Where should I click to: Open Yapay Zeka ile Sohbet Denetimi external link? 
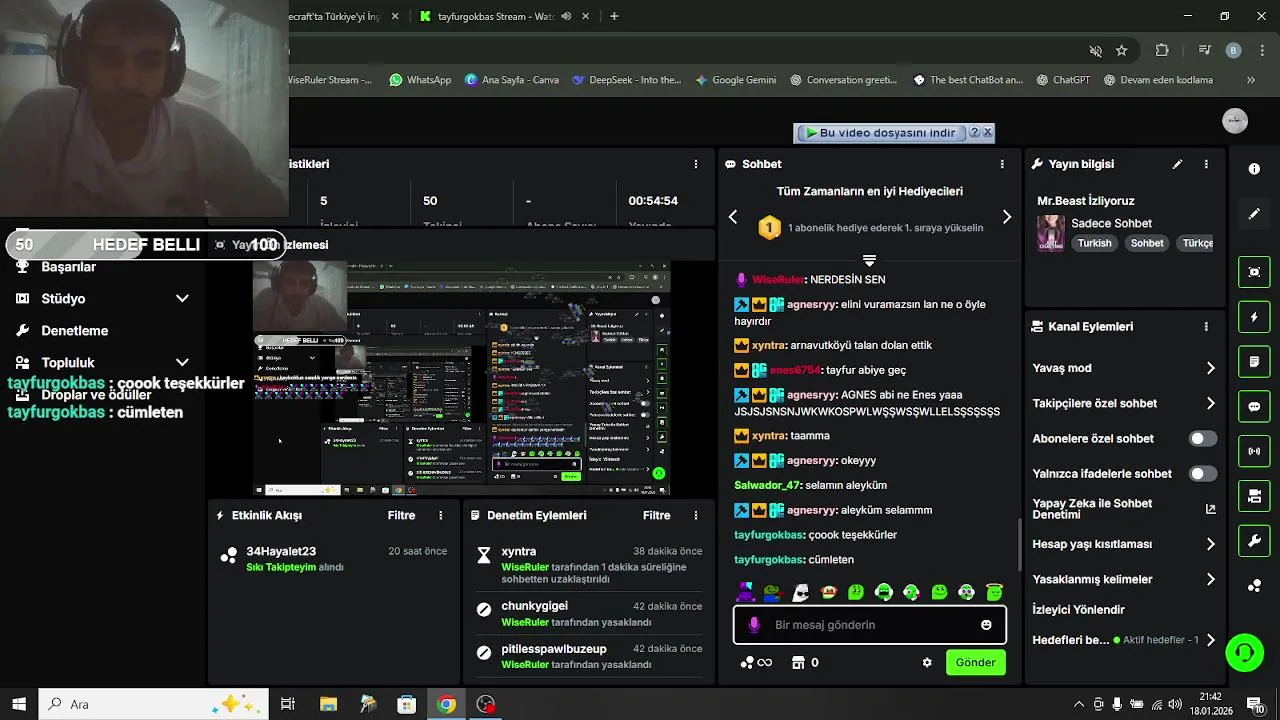[1210, 509]
